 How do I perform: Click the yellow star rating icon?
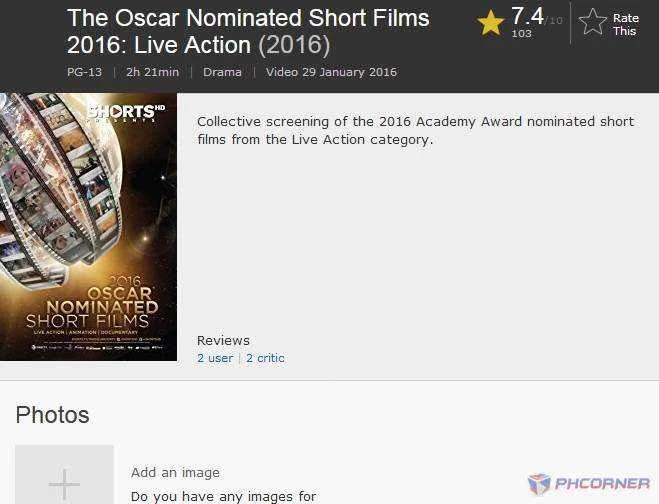pyautogui.click(x=490, y=23)
